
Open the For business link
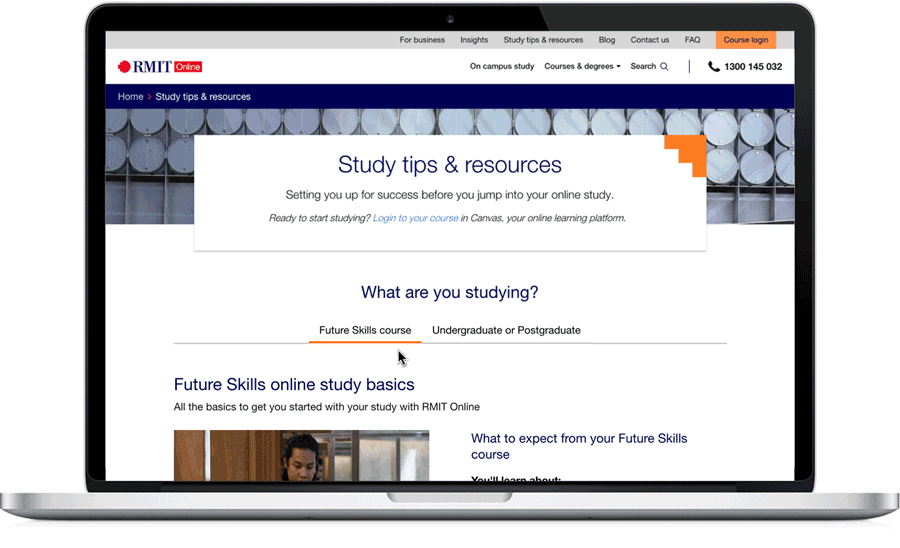(x=422, y=40)
